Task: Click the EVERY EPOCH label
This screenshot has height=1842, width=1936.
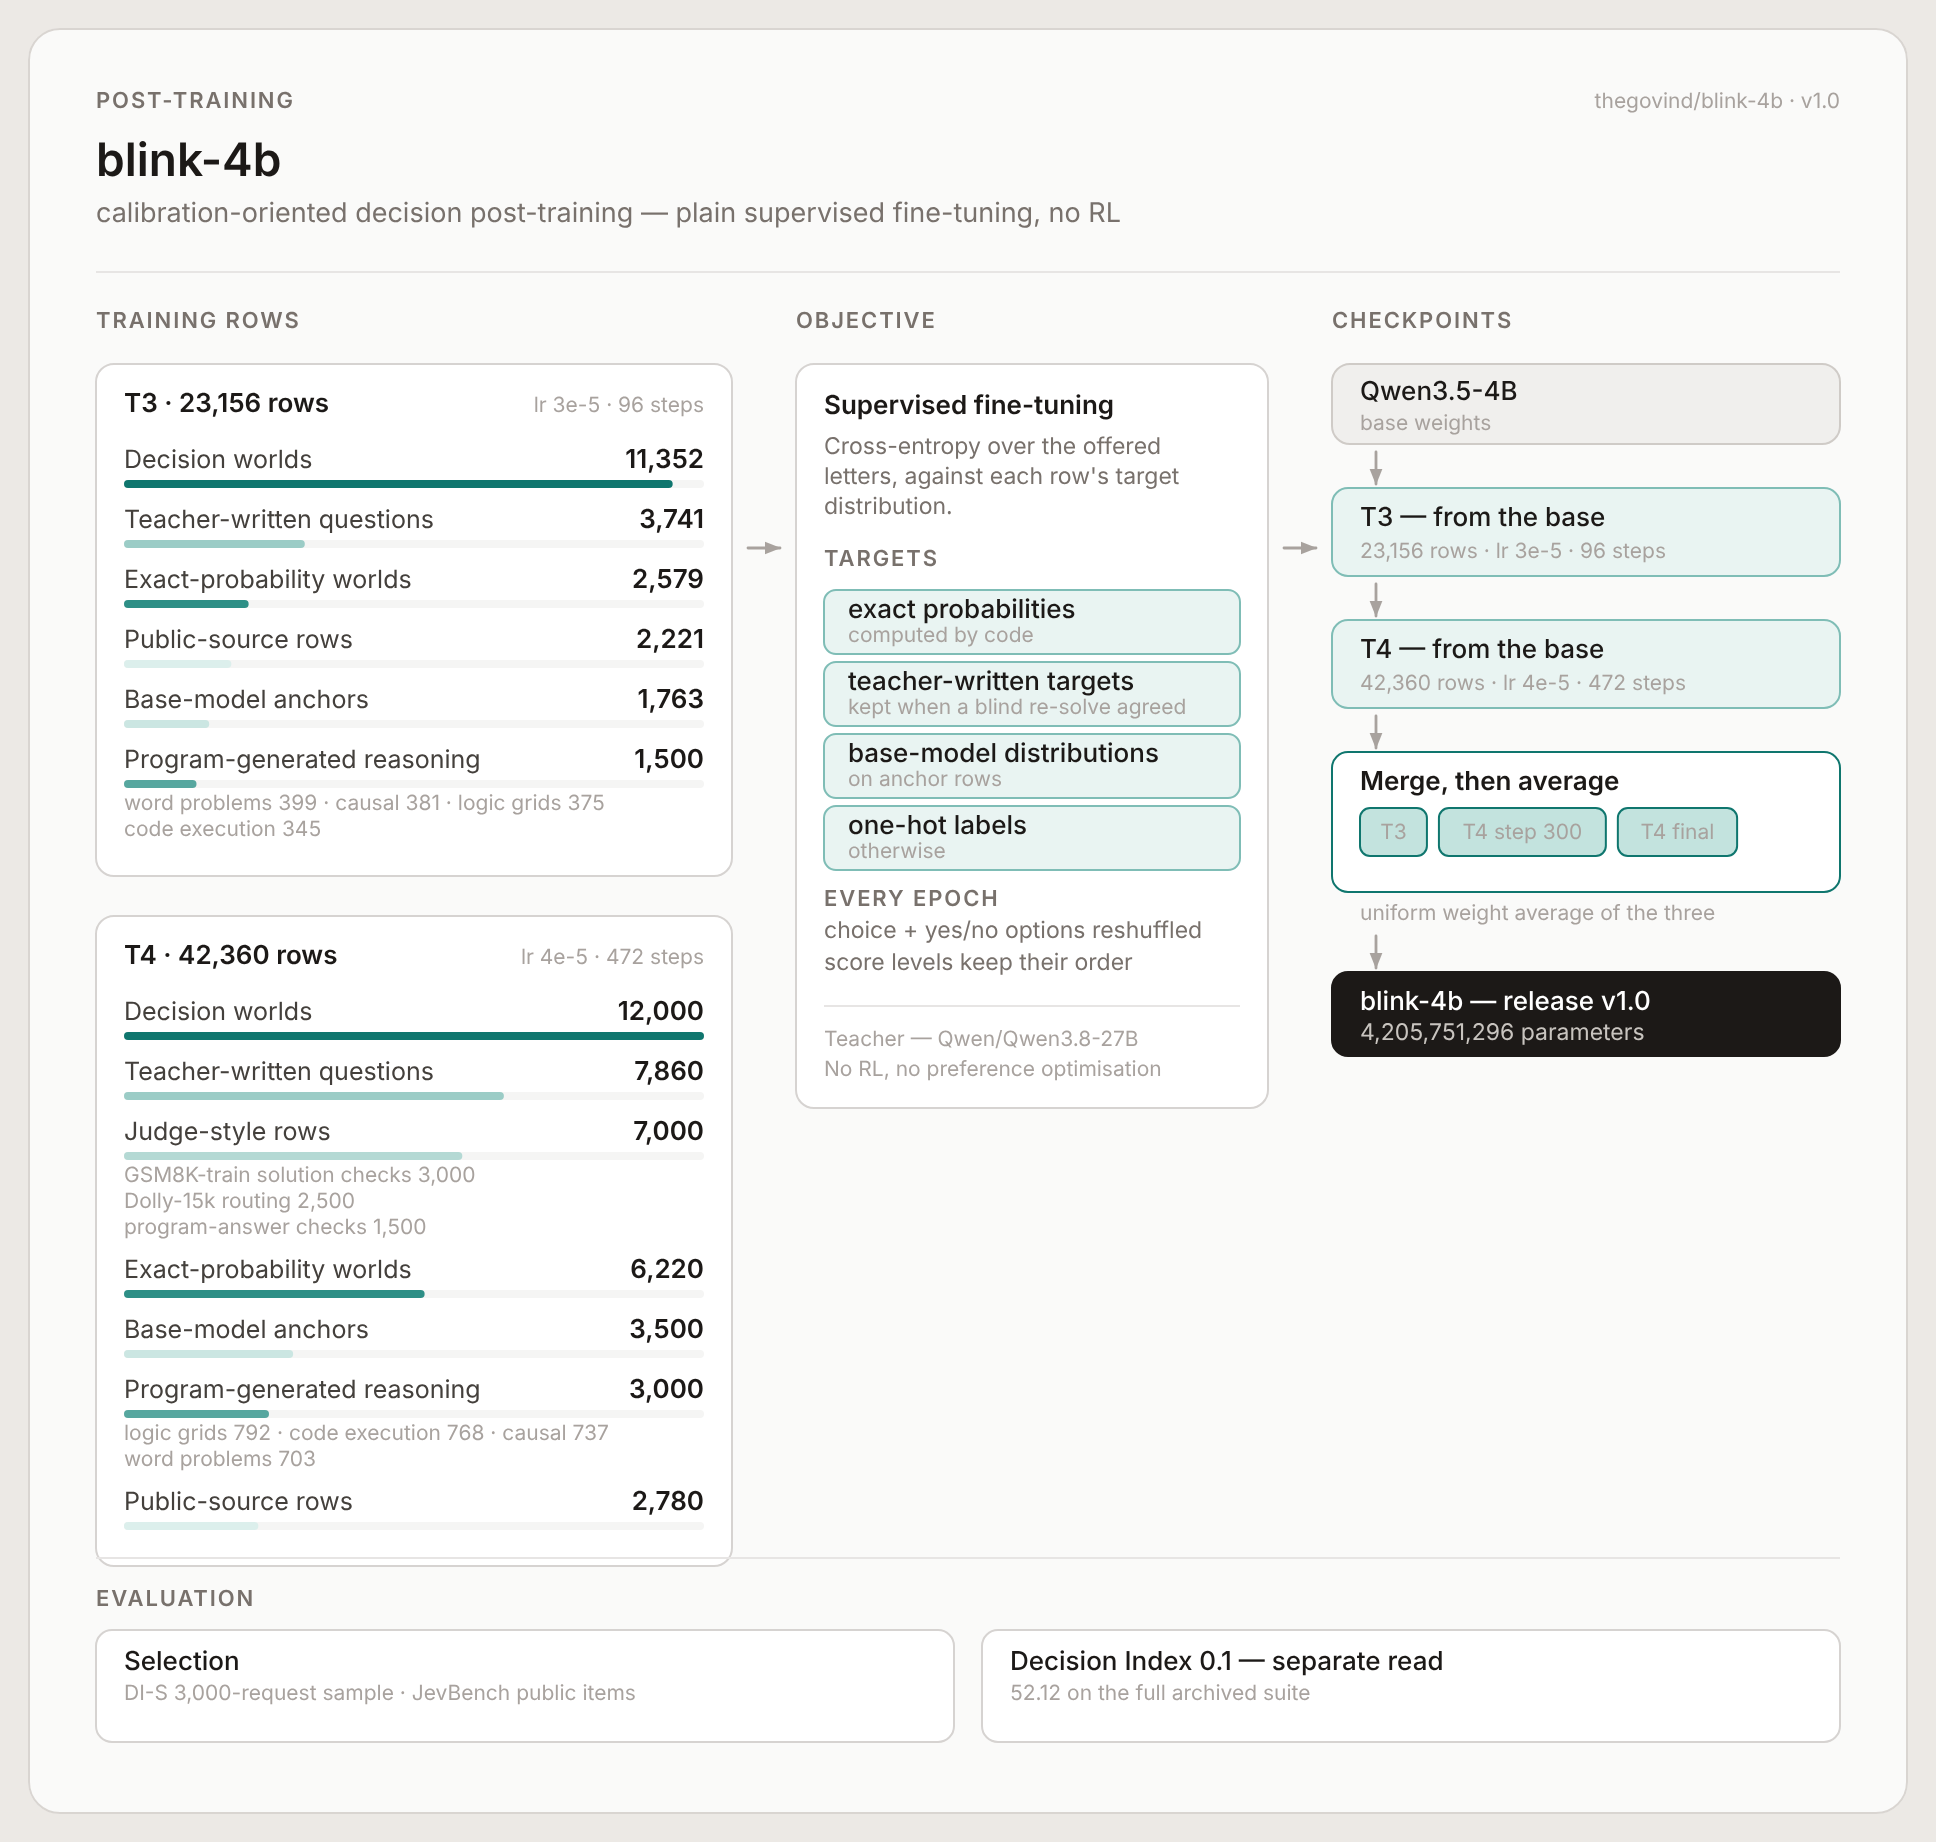Action: click(x=911, y=898)
